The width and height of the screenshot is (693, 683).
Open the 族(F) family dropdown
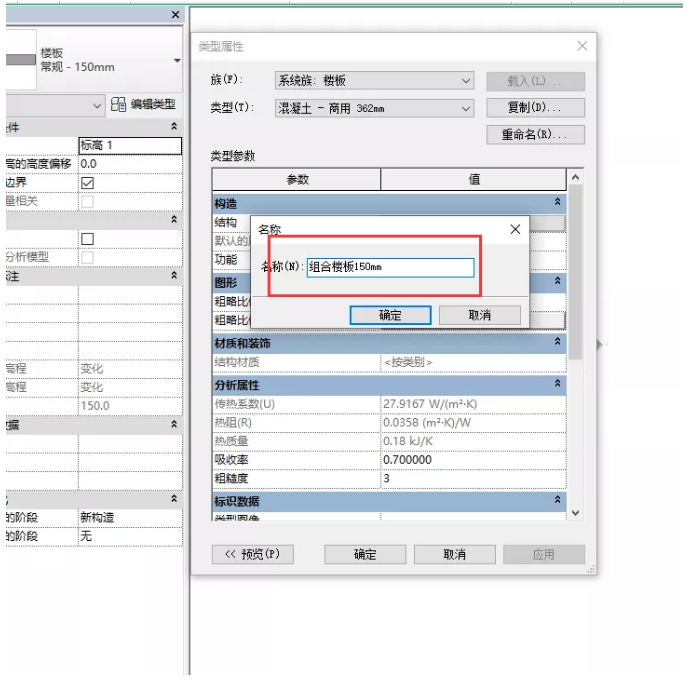(465, 81)
